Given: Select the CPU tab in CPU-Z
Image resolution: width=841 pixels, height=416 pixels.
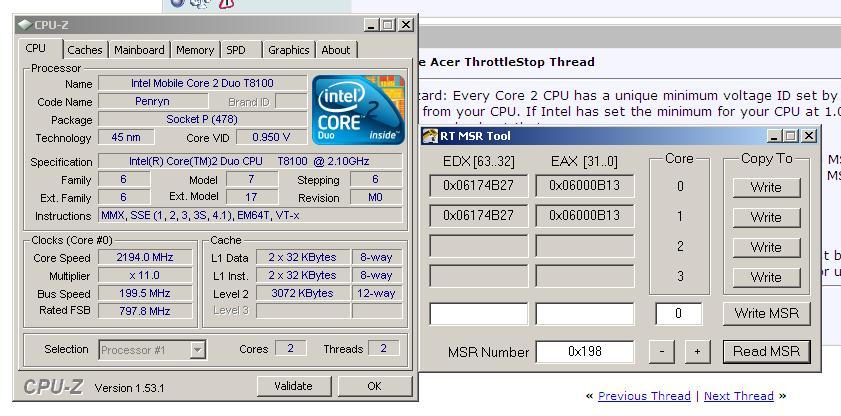Looking at the screenshot, I should click(x=36, y=48).
